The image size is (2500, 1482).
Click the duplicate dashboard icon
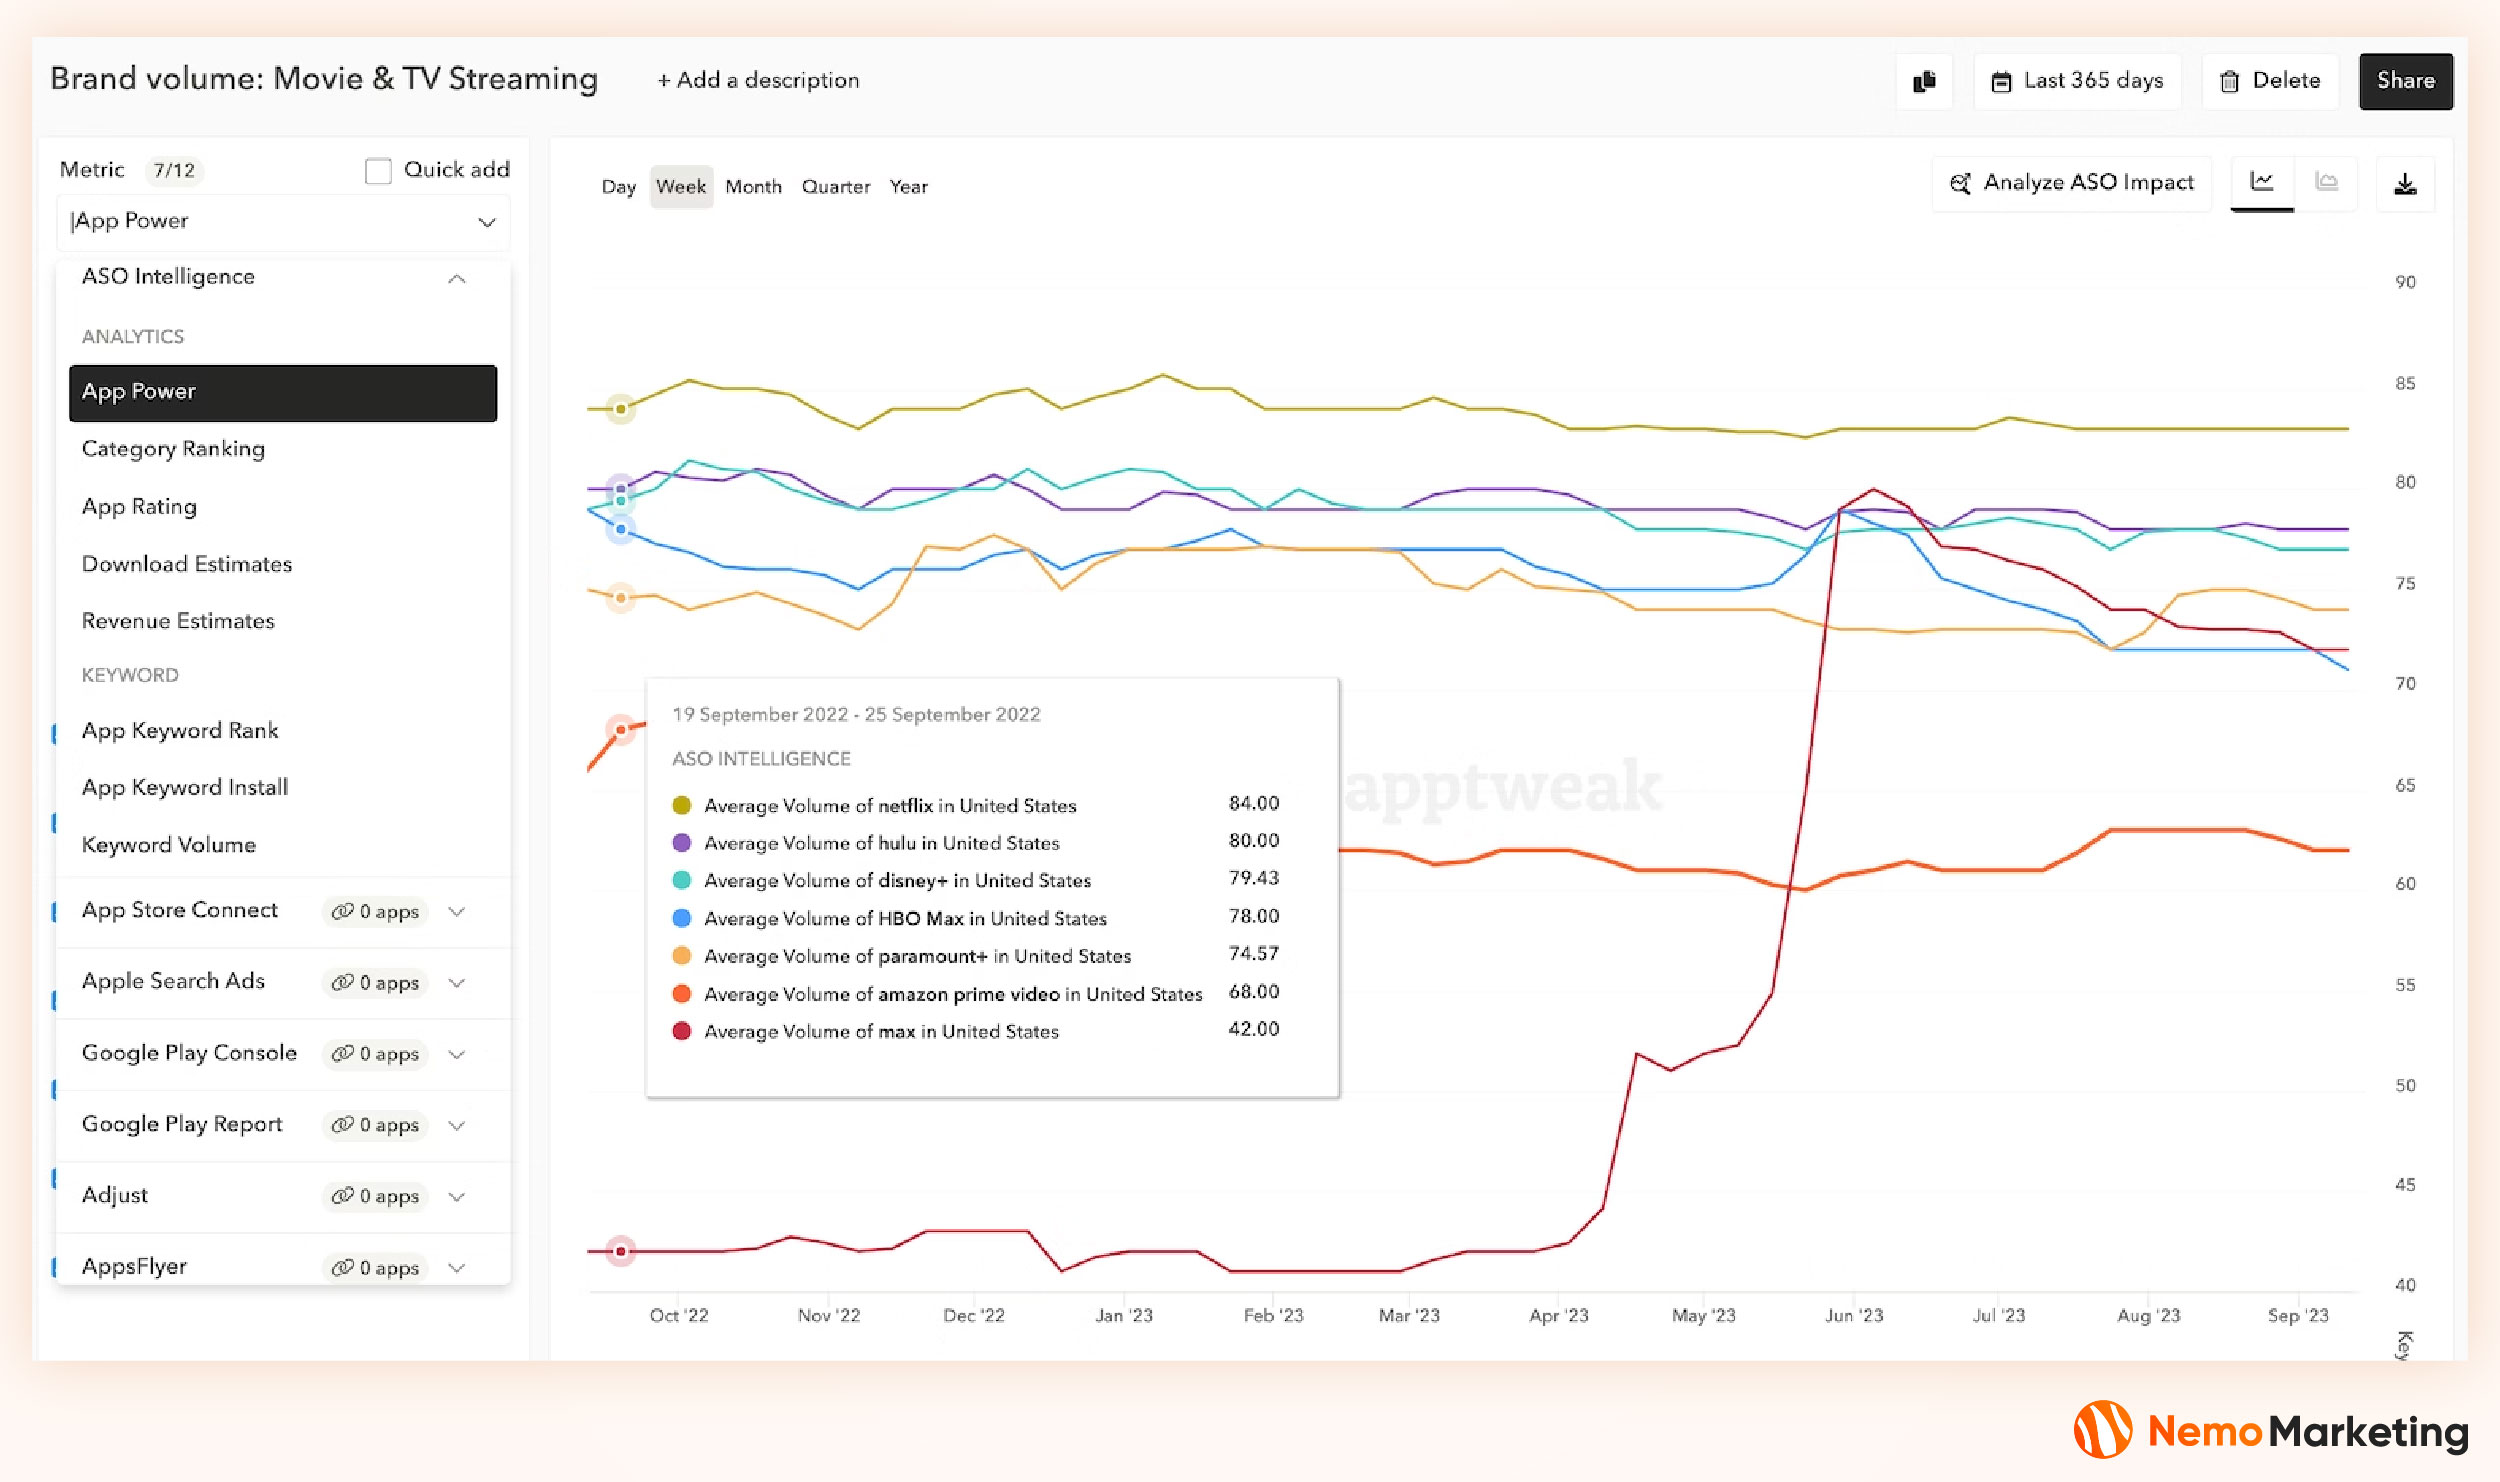click(1924, 81)
